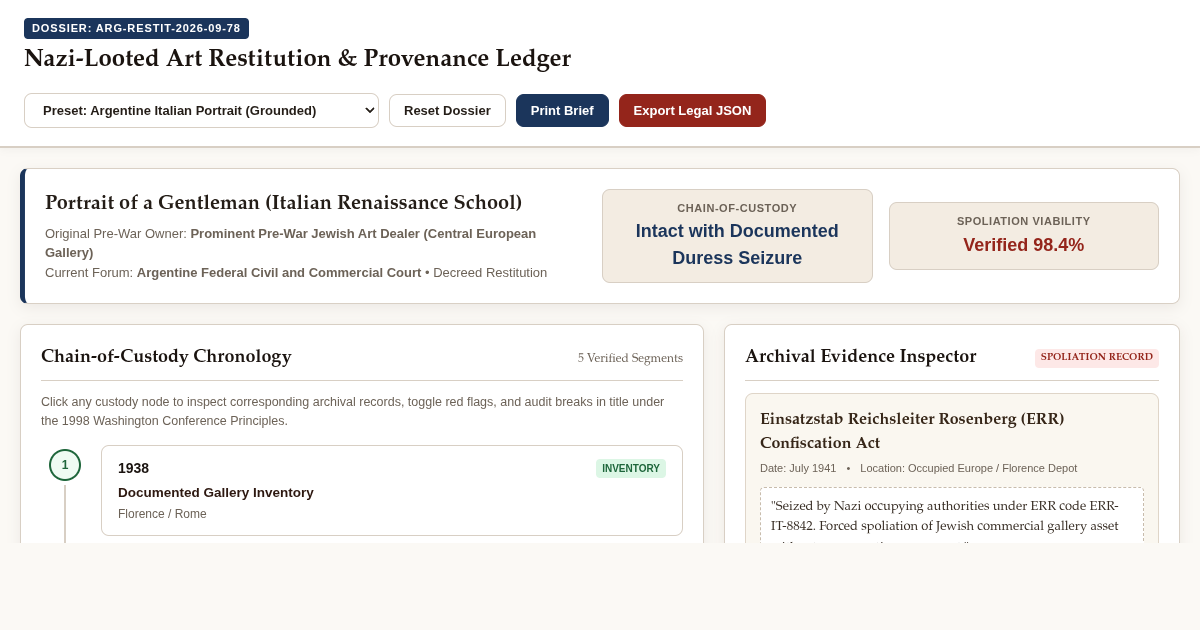Click the Nazi-Looted Art Restitution page title
Viewport: 1200px width, 630px height.
pyautogui.click(x=298, y=58)
